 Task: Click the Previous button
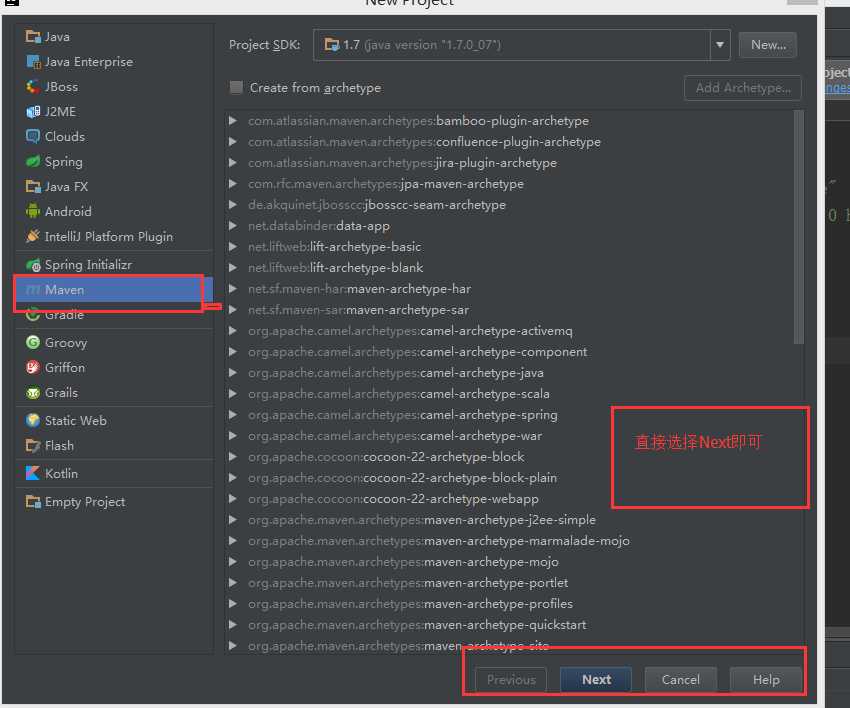click(x=511, y=679)
